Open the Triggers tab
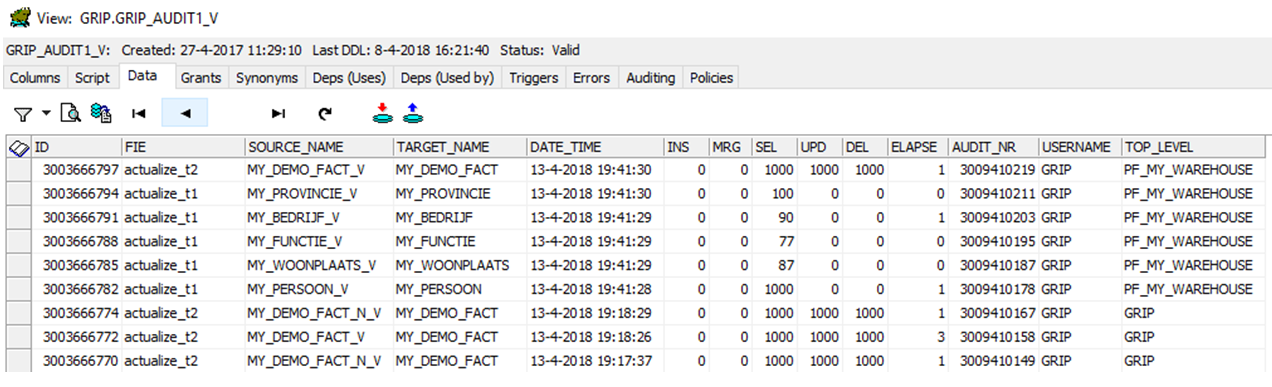Screen dimensions: 1272x387 point(534,77)
